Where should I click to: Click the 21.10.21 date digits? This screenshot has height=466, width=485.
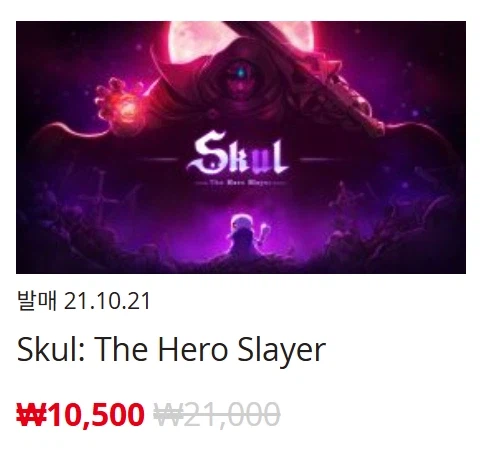tap(107, 301)
